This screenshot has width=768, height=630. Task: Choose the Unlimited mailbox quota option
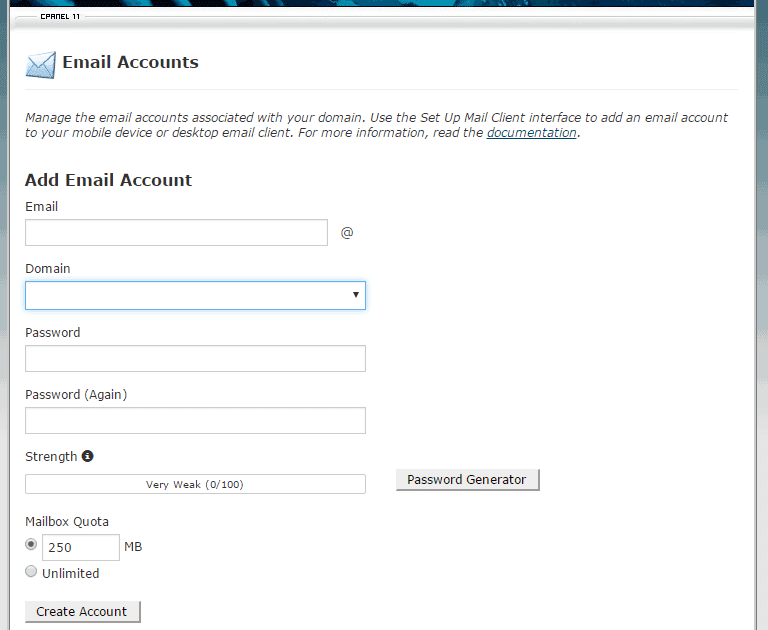coord(32,572)
